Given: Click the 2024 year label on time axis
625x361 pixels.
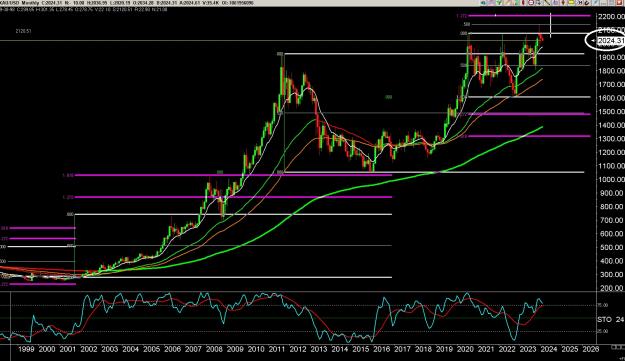Looking at the screenshot, I should click(548, 349).
